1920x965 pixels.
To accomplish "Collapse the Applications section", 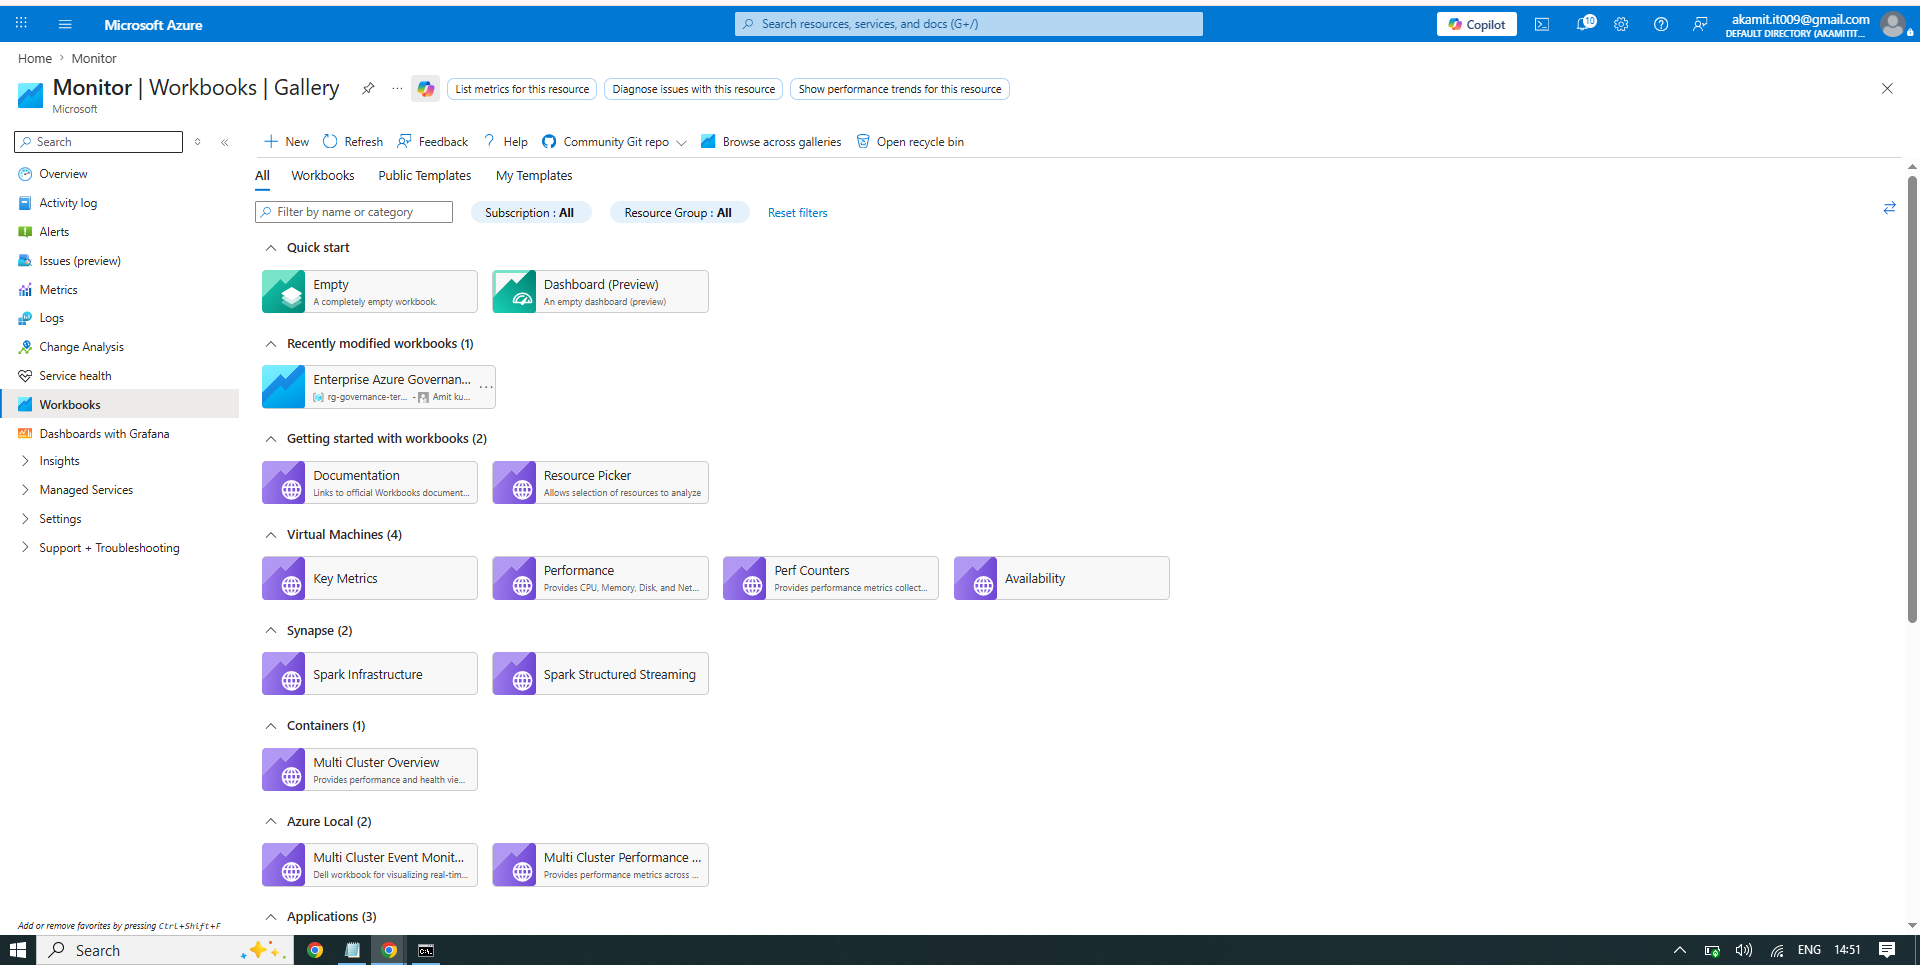I will [x=271, y=917].
